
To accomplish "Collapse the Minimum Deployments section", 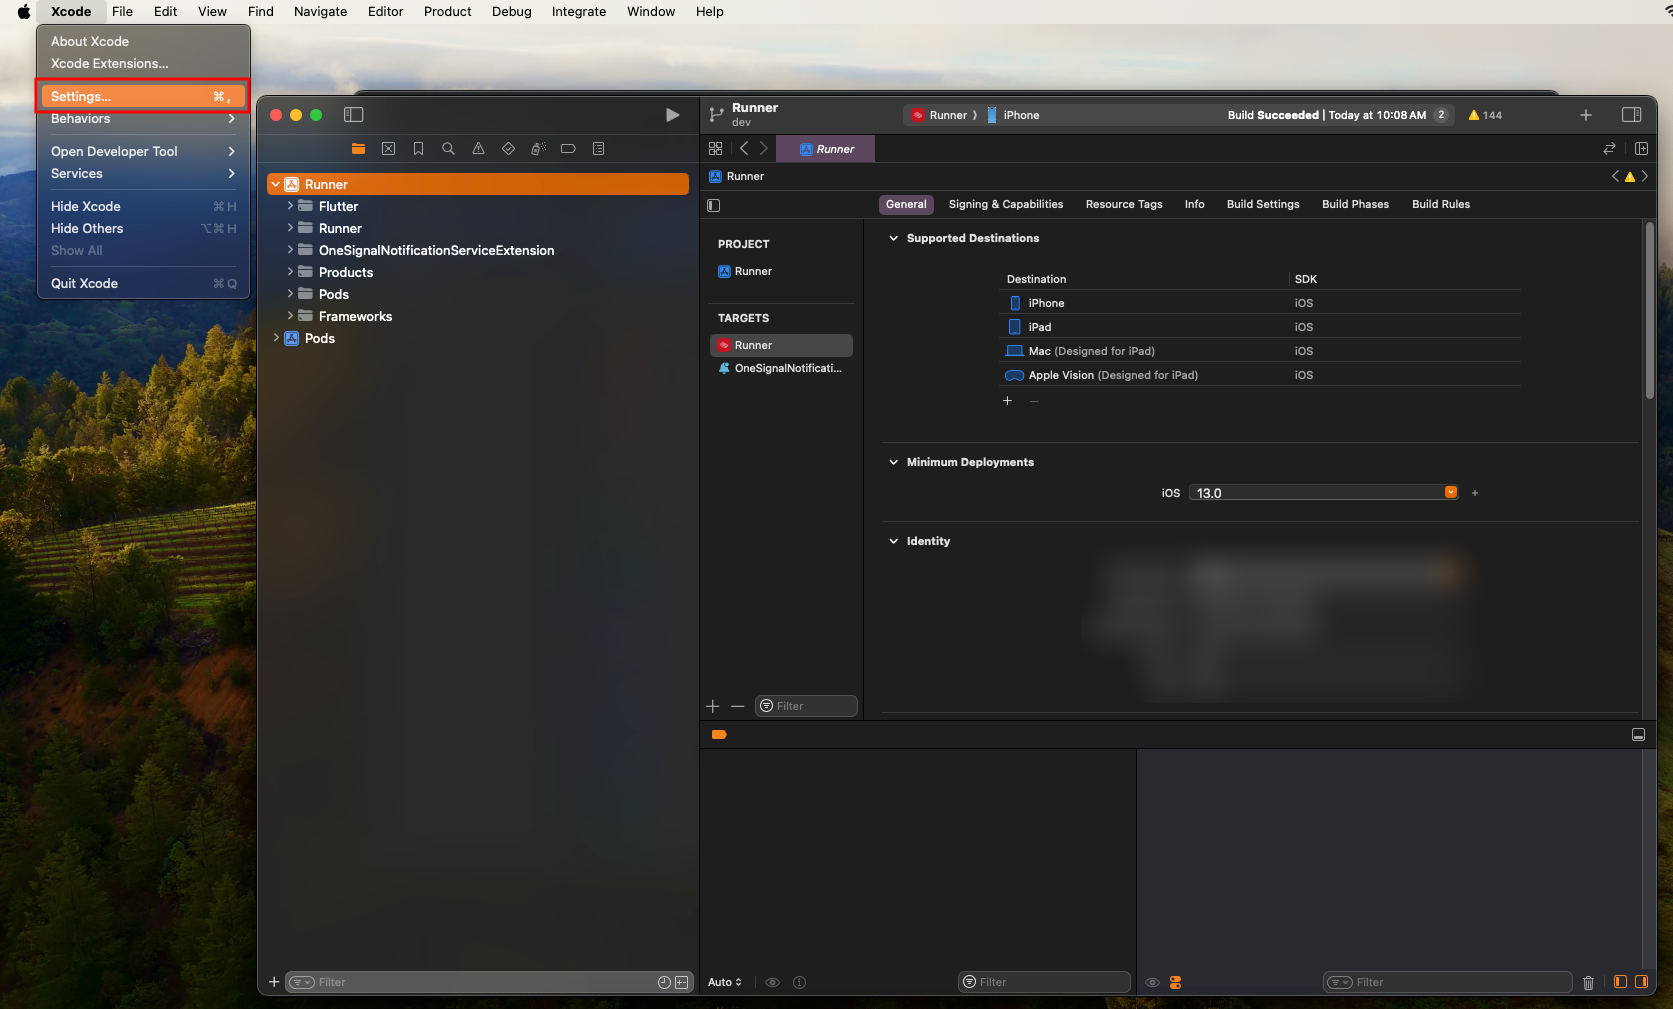I will pyautogui.click(x=893, y=462).
